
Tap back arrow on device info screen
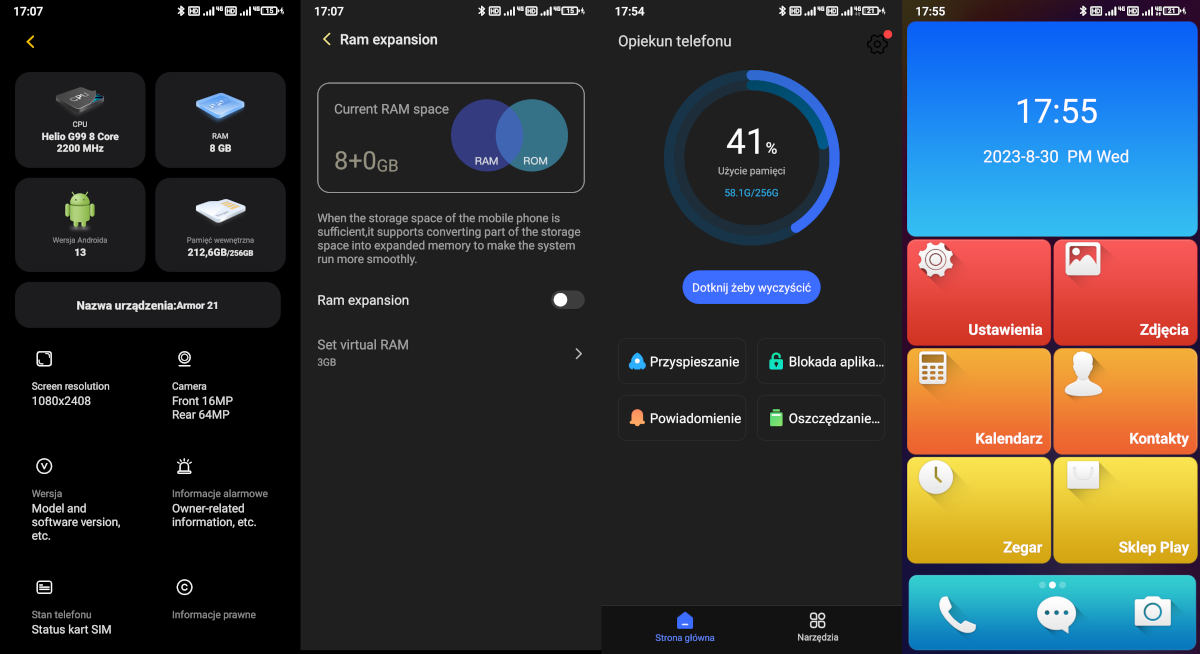pos(30,42)
